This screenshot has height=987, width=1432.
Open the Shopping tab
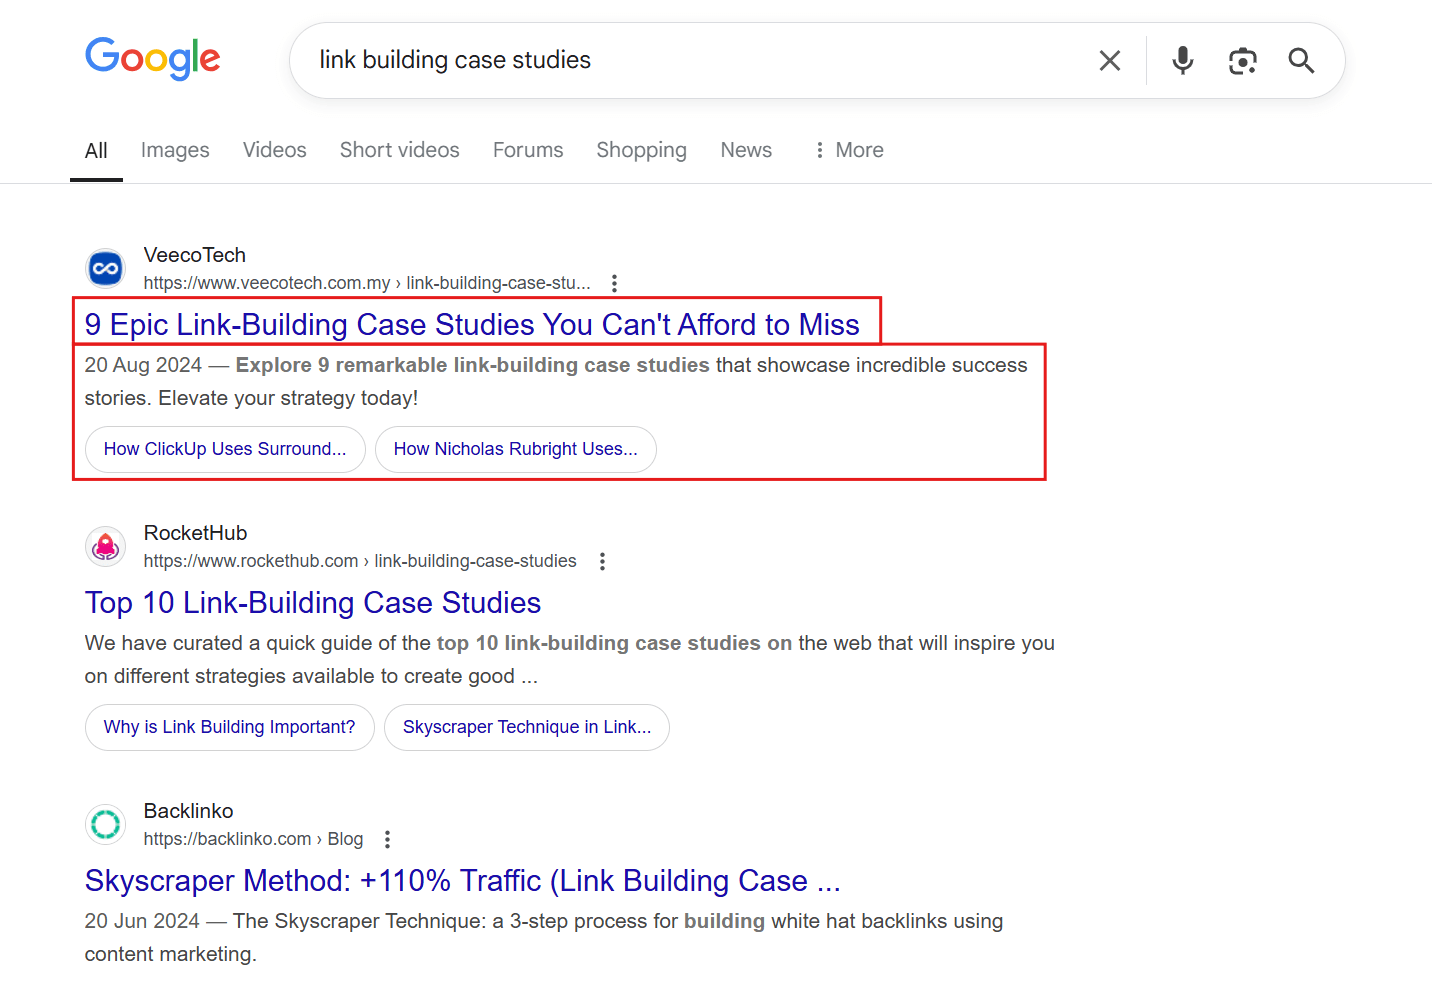coord(642,150)
